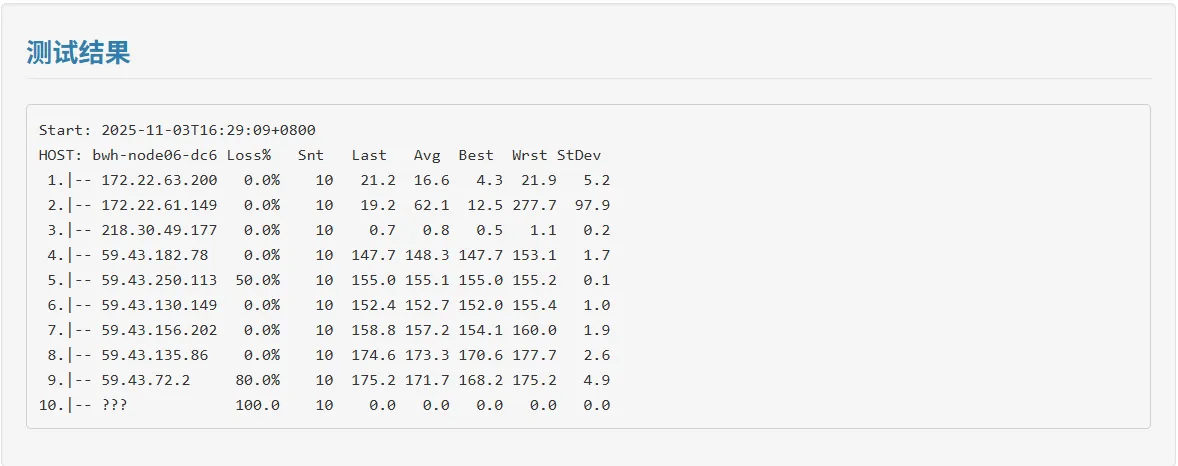The image size is (1178, 466).
Task: Click the 80.0% loss value
Action: [258, 380]
